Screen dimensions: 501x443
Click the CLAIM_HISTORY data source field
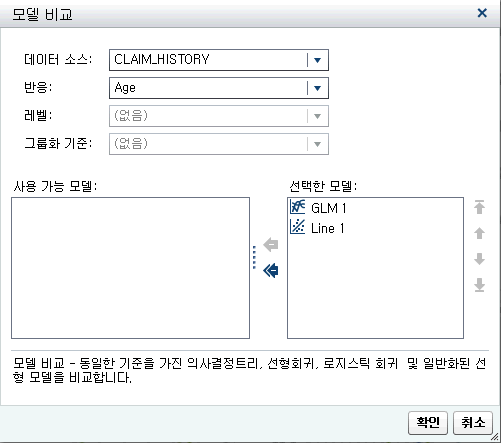click(219, 60)
